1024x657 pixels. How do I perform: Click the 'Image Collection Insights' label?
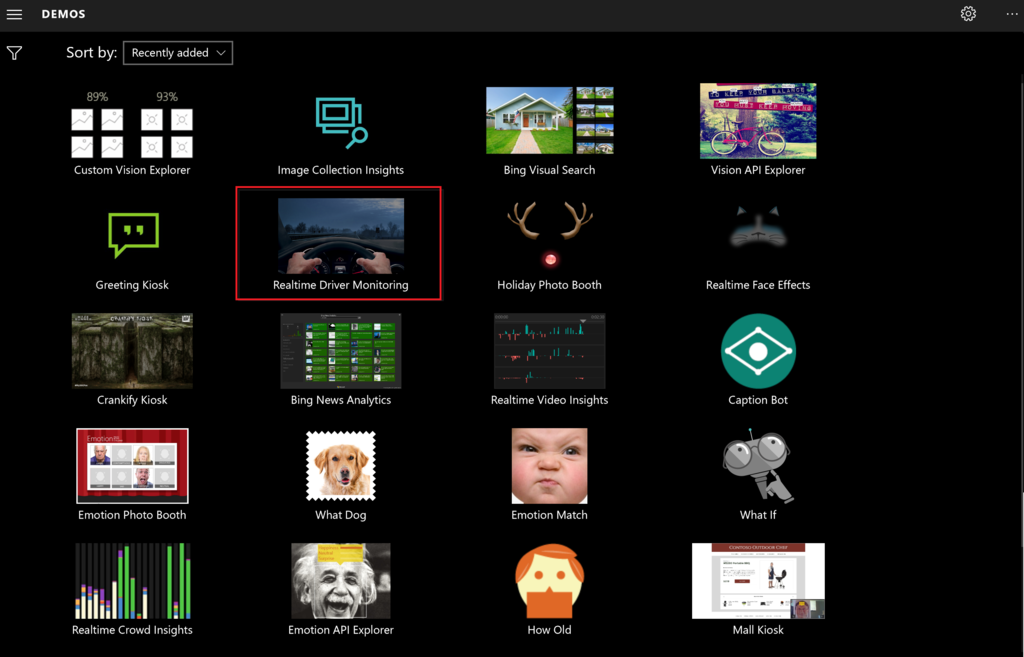coord(341,170)
